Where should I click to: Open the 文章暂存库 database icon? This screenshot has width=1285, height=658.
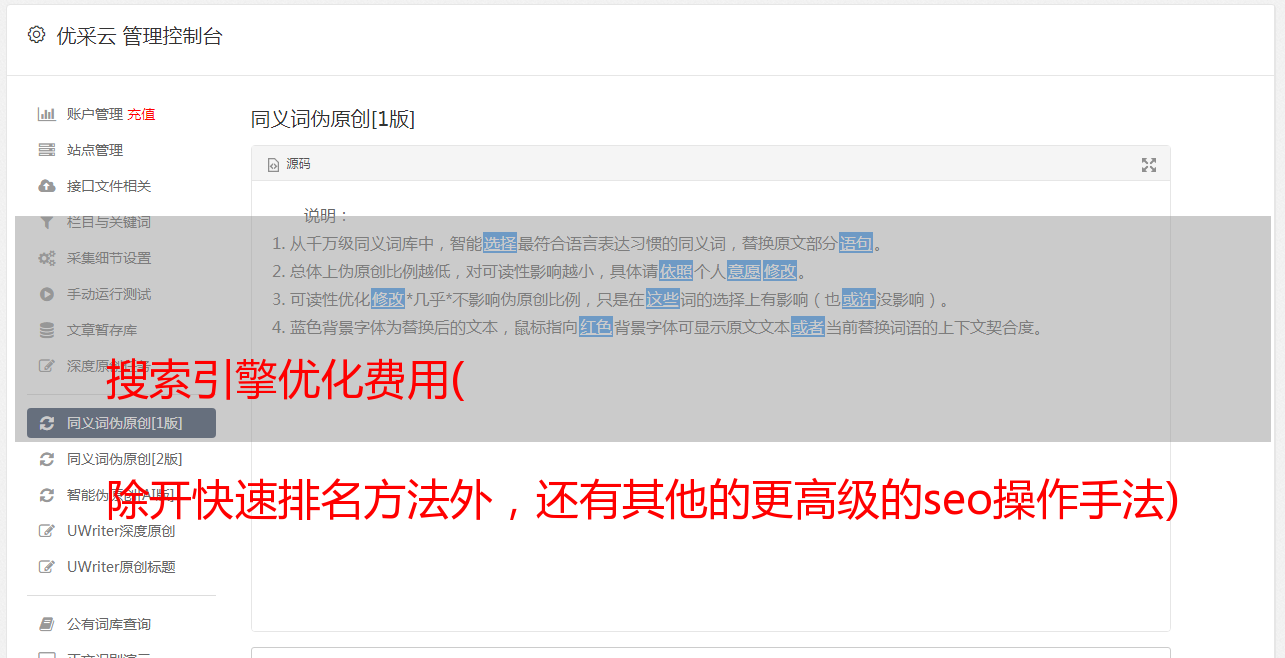pyautogui.click(x=46, y=330)
